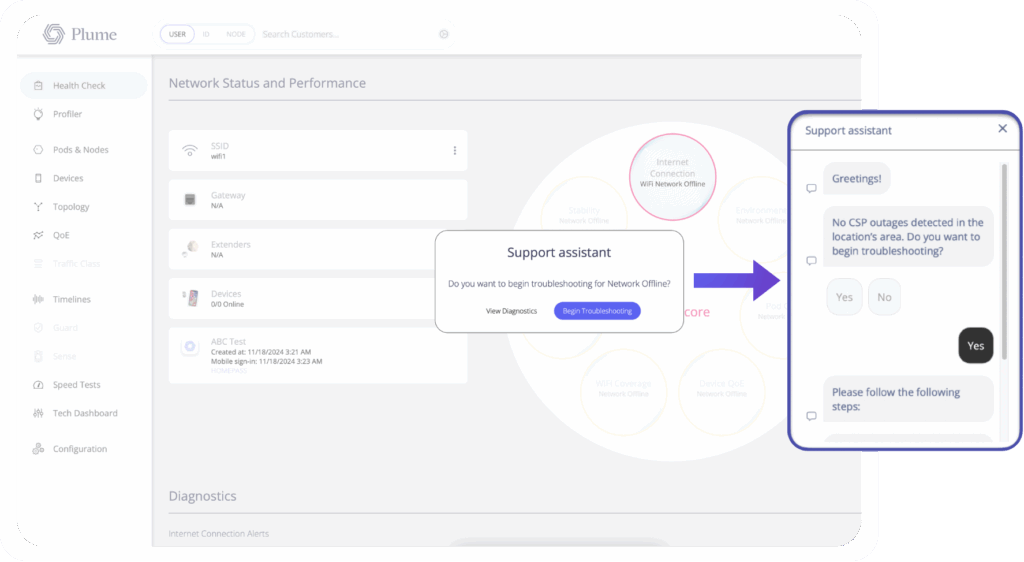
Task: Open the SSID card three-dot menu
Action: [455, 151]
